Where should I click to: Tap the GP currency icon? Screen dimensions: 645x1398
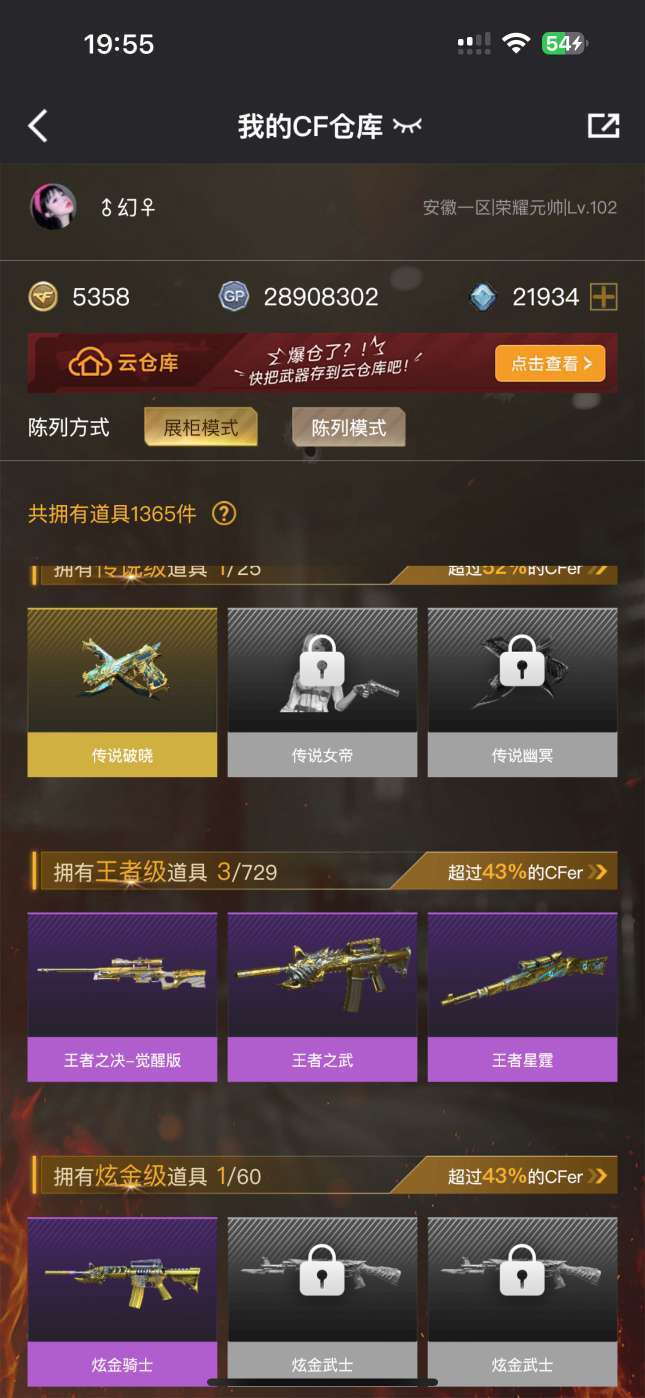tap(234, 296)
